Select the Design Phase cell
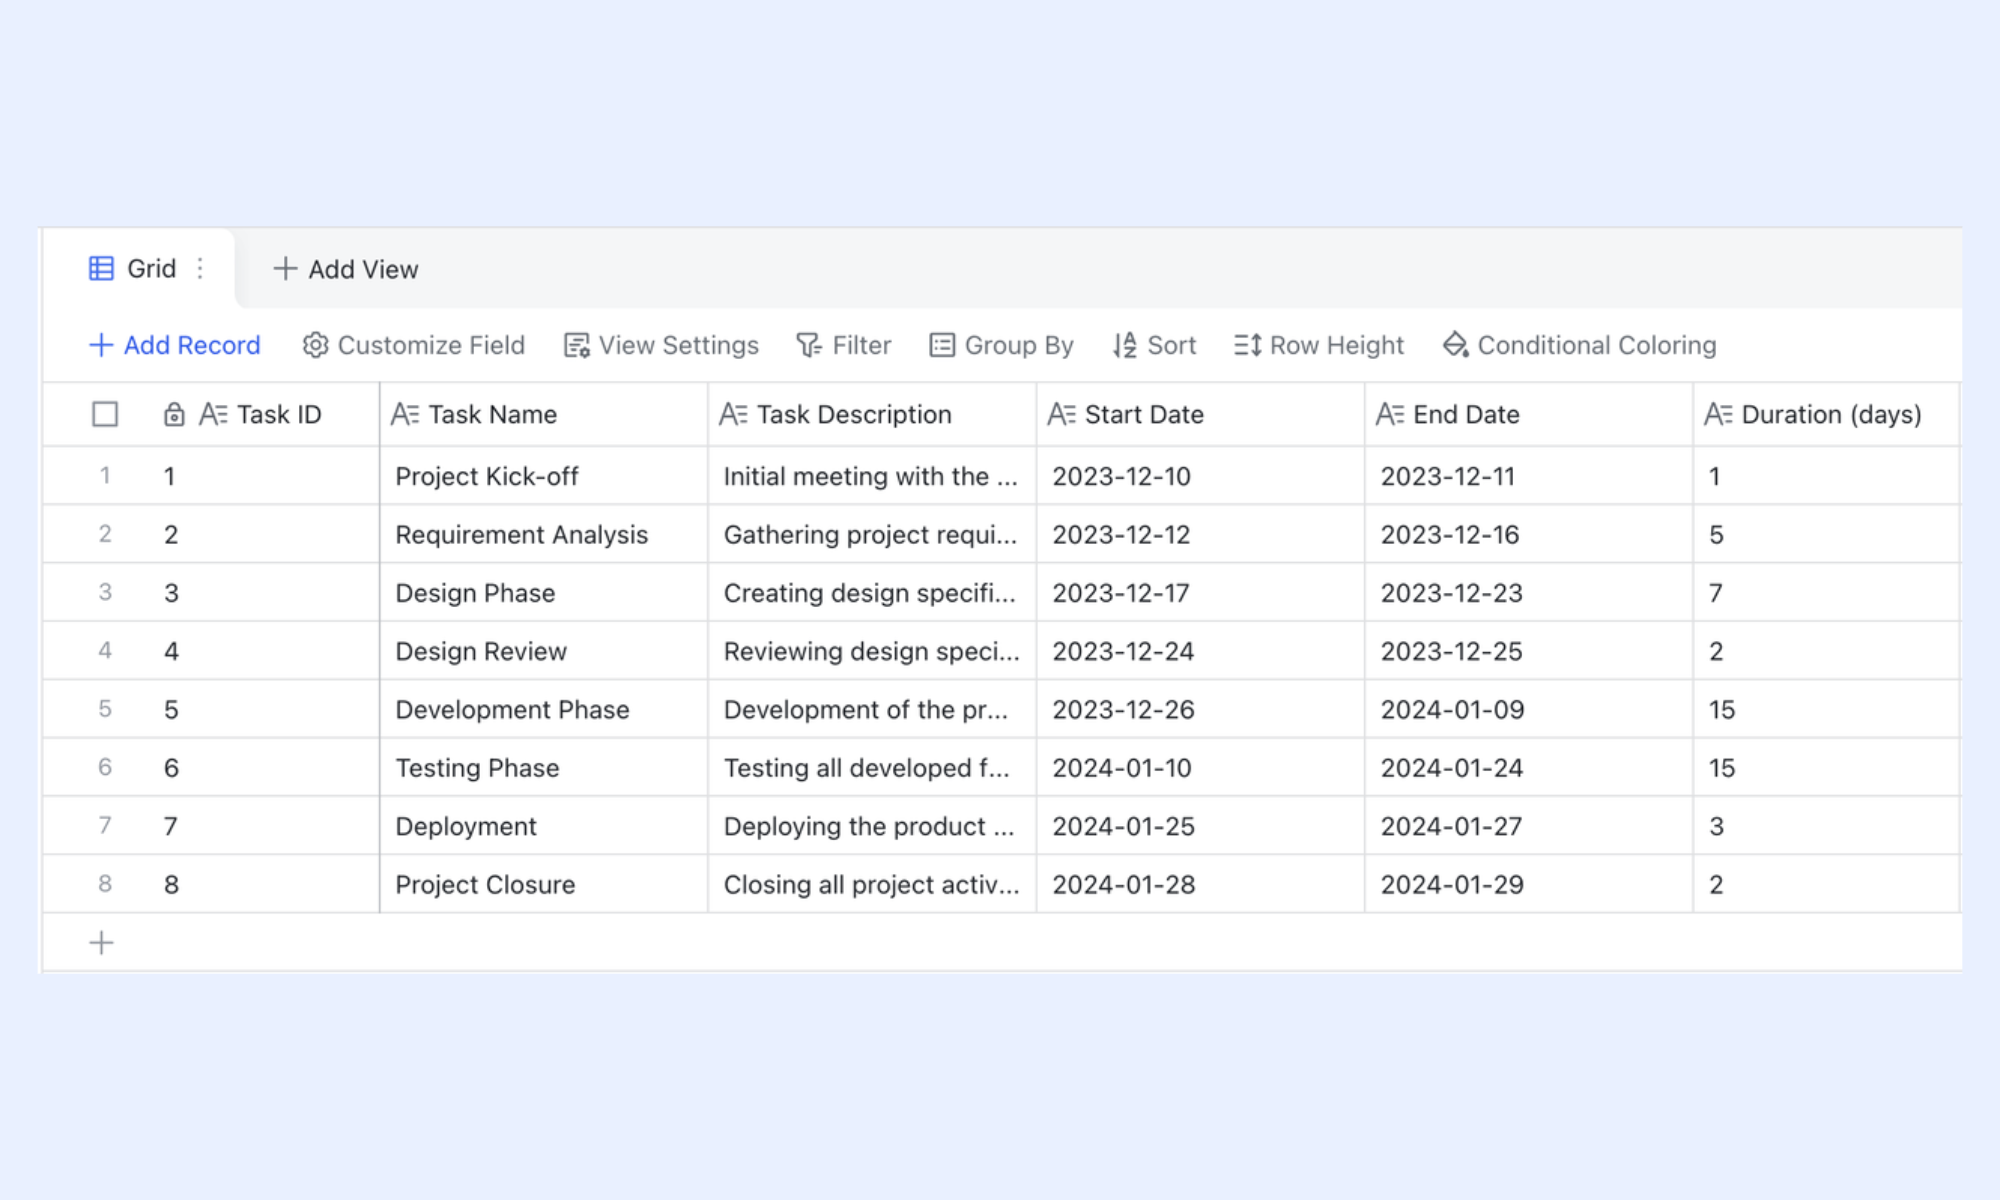The width and height of the screenshot is (2000, 1200). point(544,593)
